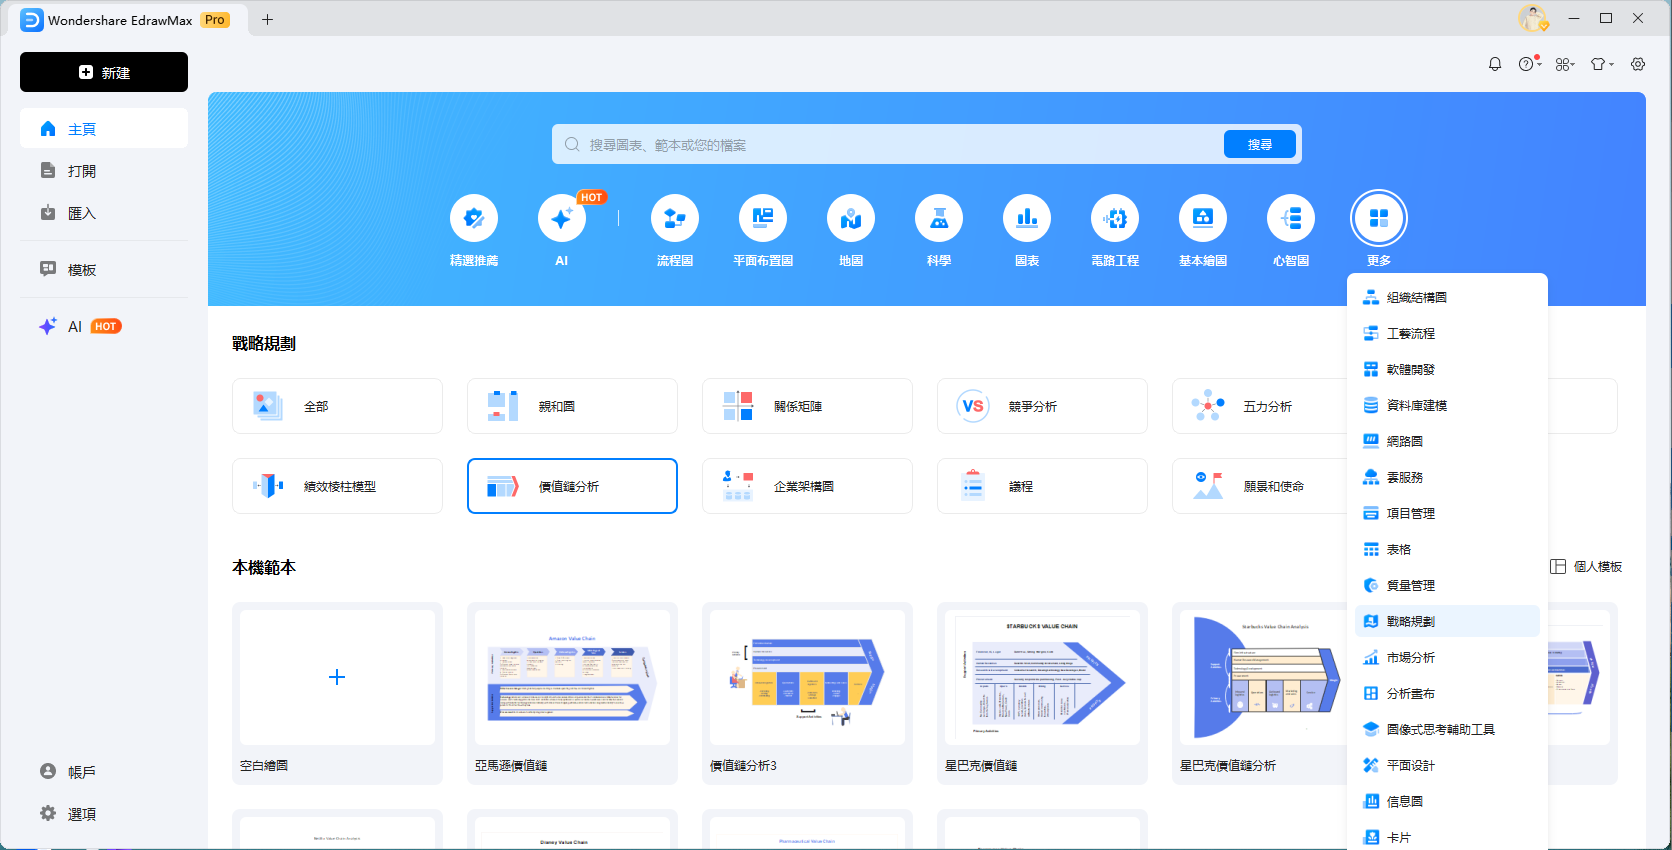This screenshot has height=850, width=1672.
Task: Select the 全部 template type
Action: tap(337, 406)
